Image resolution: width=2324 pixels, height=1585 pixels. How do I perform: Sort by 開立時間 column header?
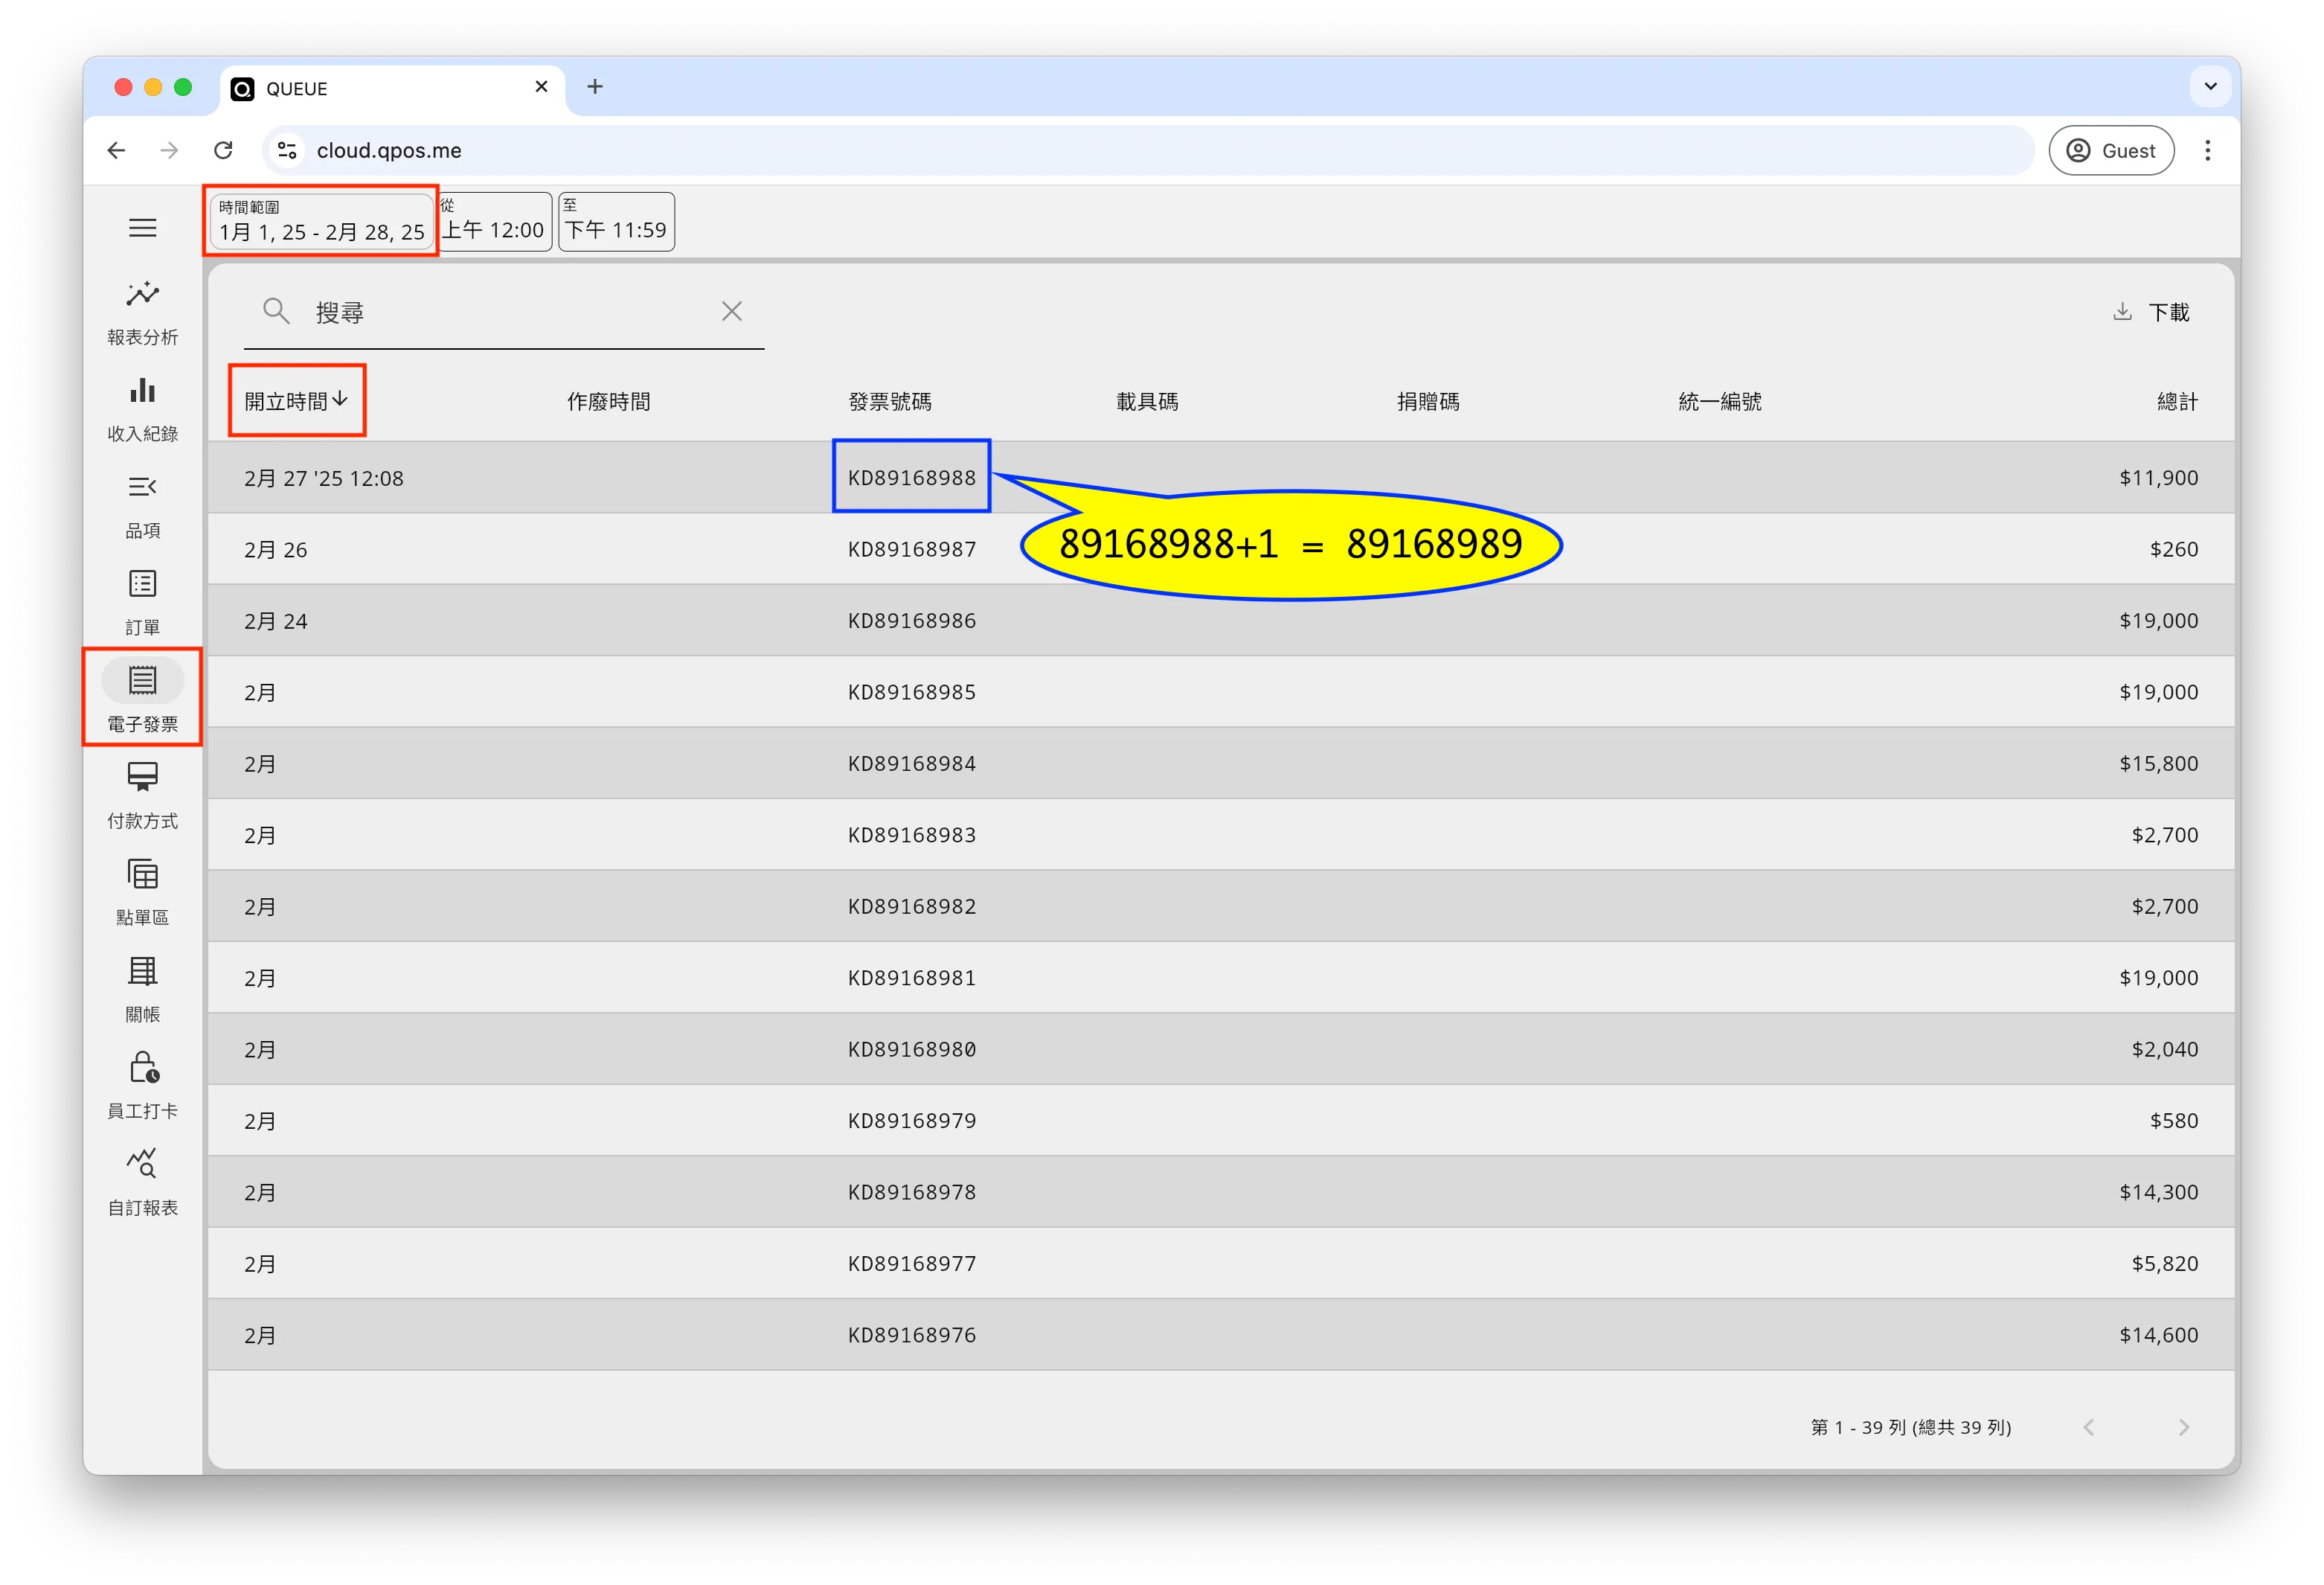pos(297,401)
